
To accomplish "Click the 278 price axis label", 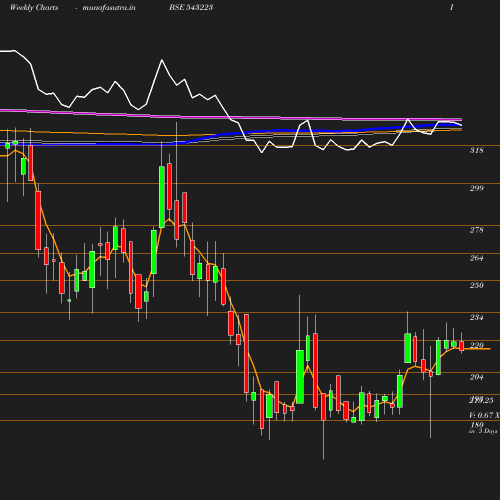I will [476, 230].
